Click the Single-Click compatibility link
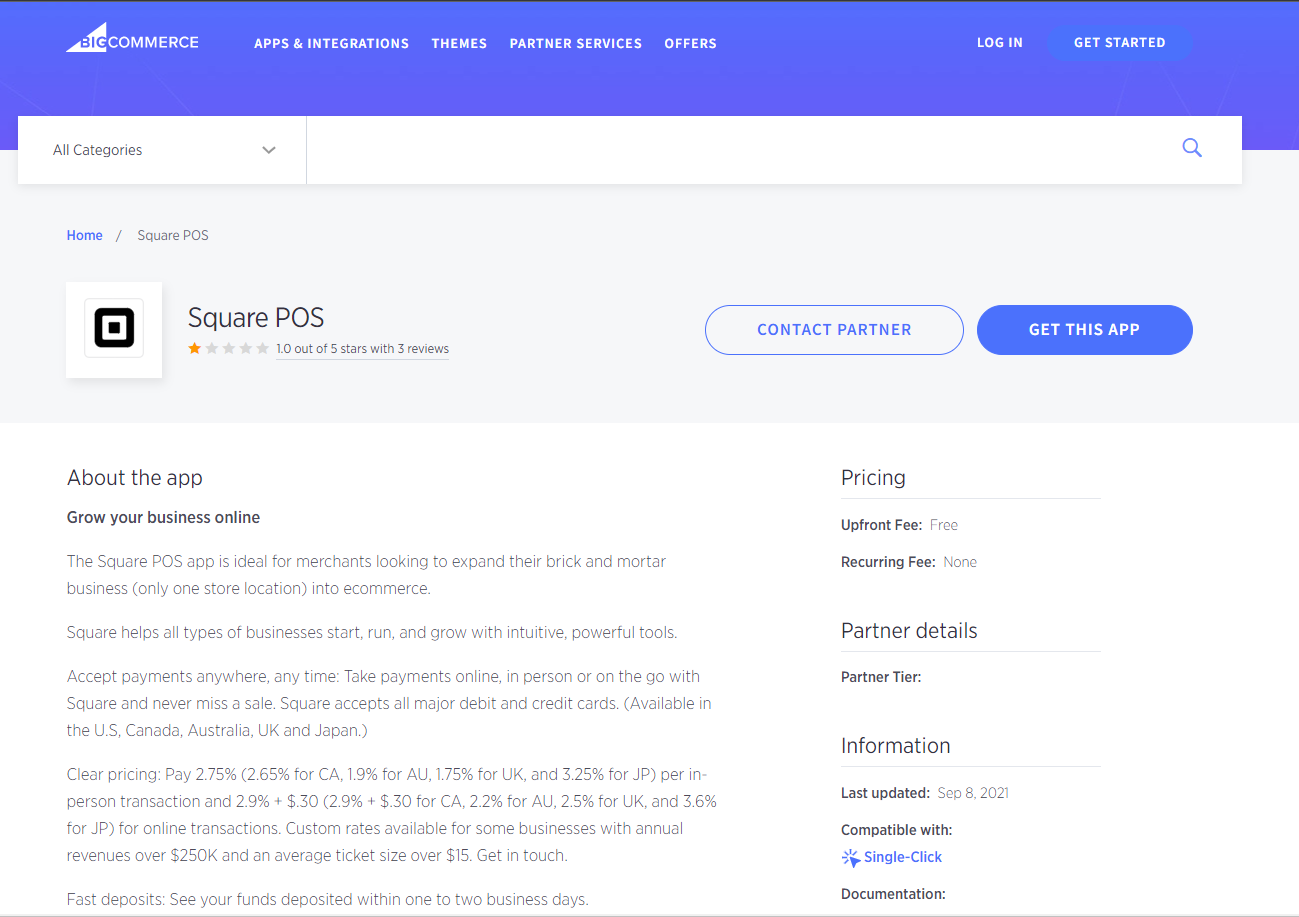1299x917 pixels. point(902,857)
